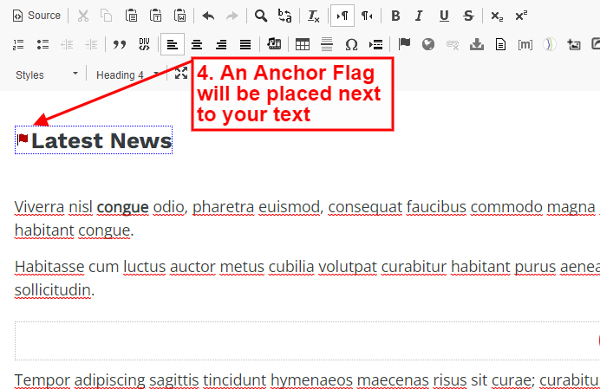The height and width of the screenshot is (389, 600).
Task: Select Paste from Word icon
Action: point(180,16)
